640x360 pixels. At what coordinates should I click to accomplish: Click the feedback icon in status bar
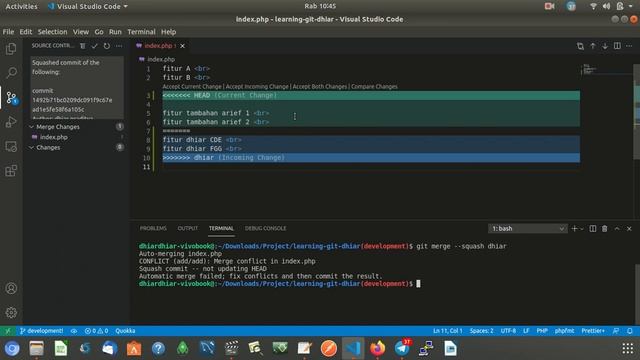(616, 331)
